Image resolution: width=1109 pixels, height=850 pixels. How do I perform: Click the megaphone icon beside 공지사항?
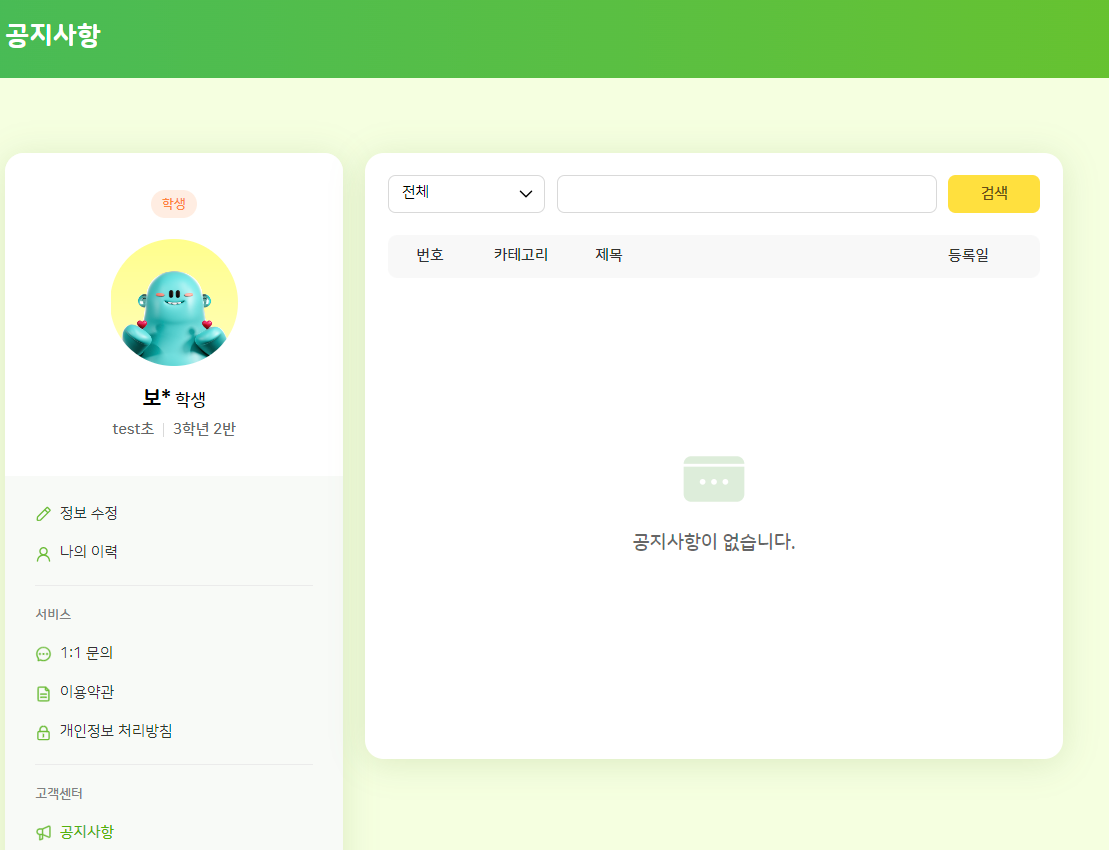pyautogui.click(x=43, y=833)
